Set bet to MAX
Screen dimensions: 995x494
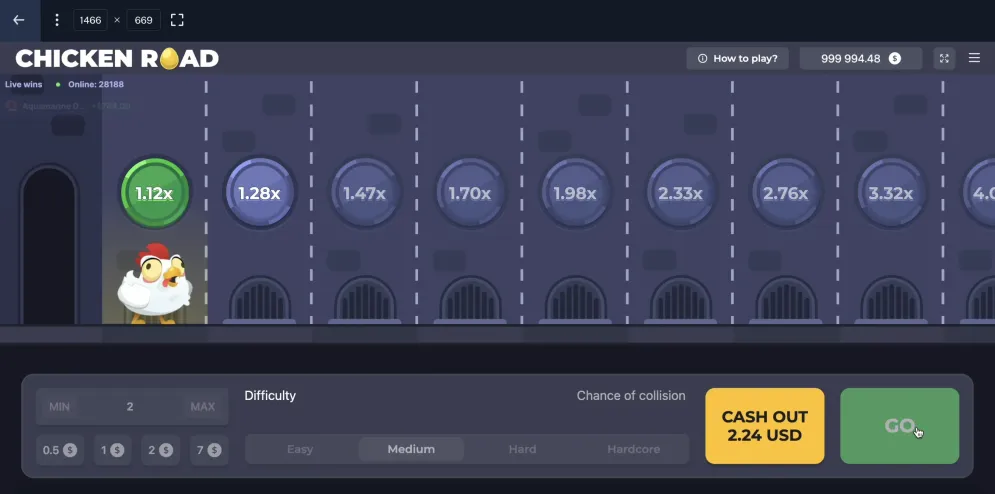pos(202,406)
